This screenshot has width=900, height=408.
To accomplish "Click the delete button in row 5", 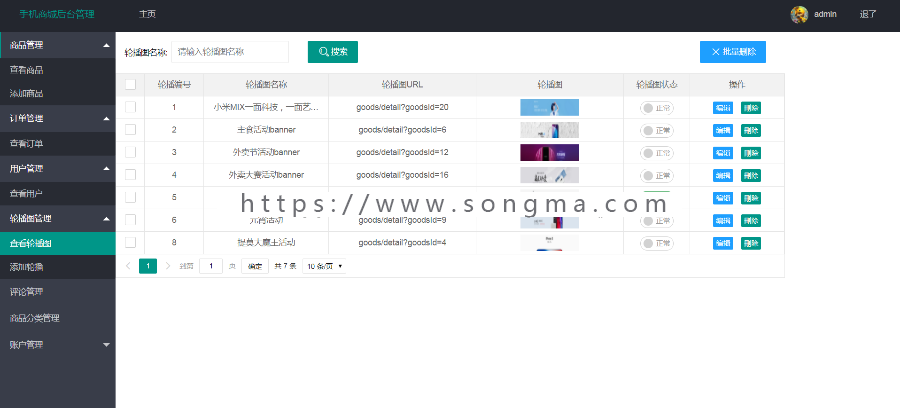I will click(751, 198).
